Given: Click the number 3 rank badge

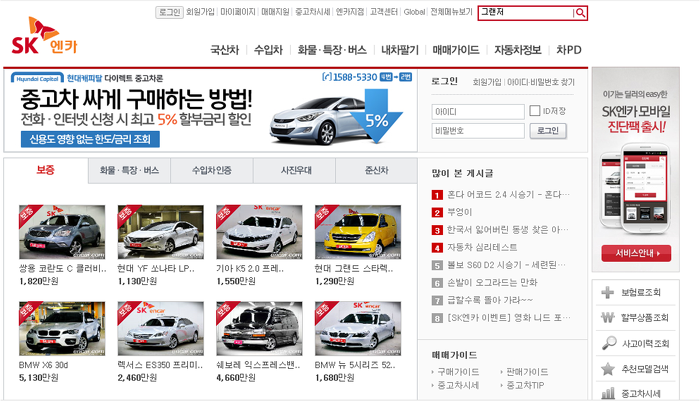Looking at the screenshot, I should 437,230.
